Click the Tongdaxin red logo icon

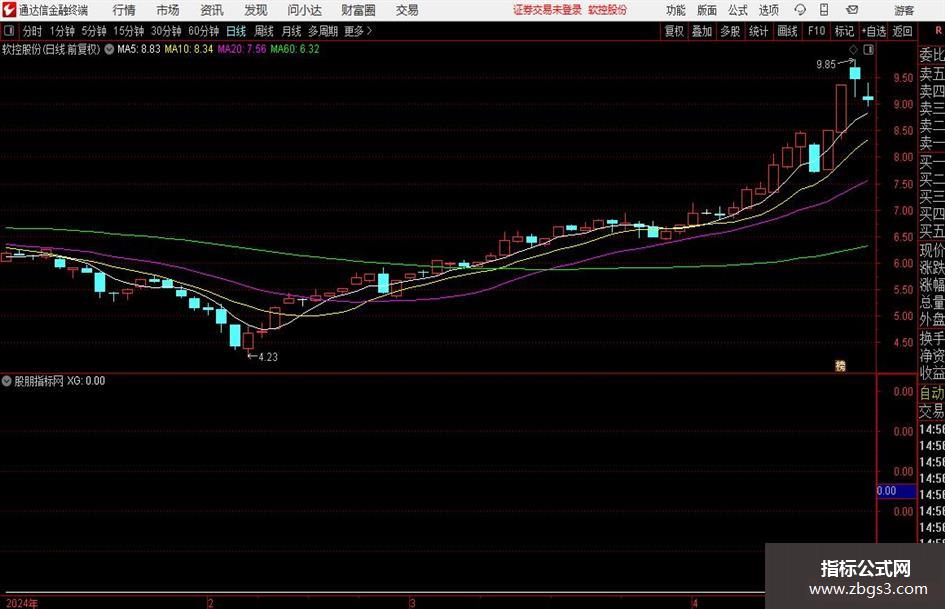pyautogui.click(x=9, y=10)
